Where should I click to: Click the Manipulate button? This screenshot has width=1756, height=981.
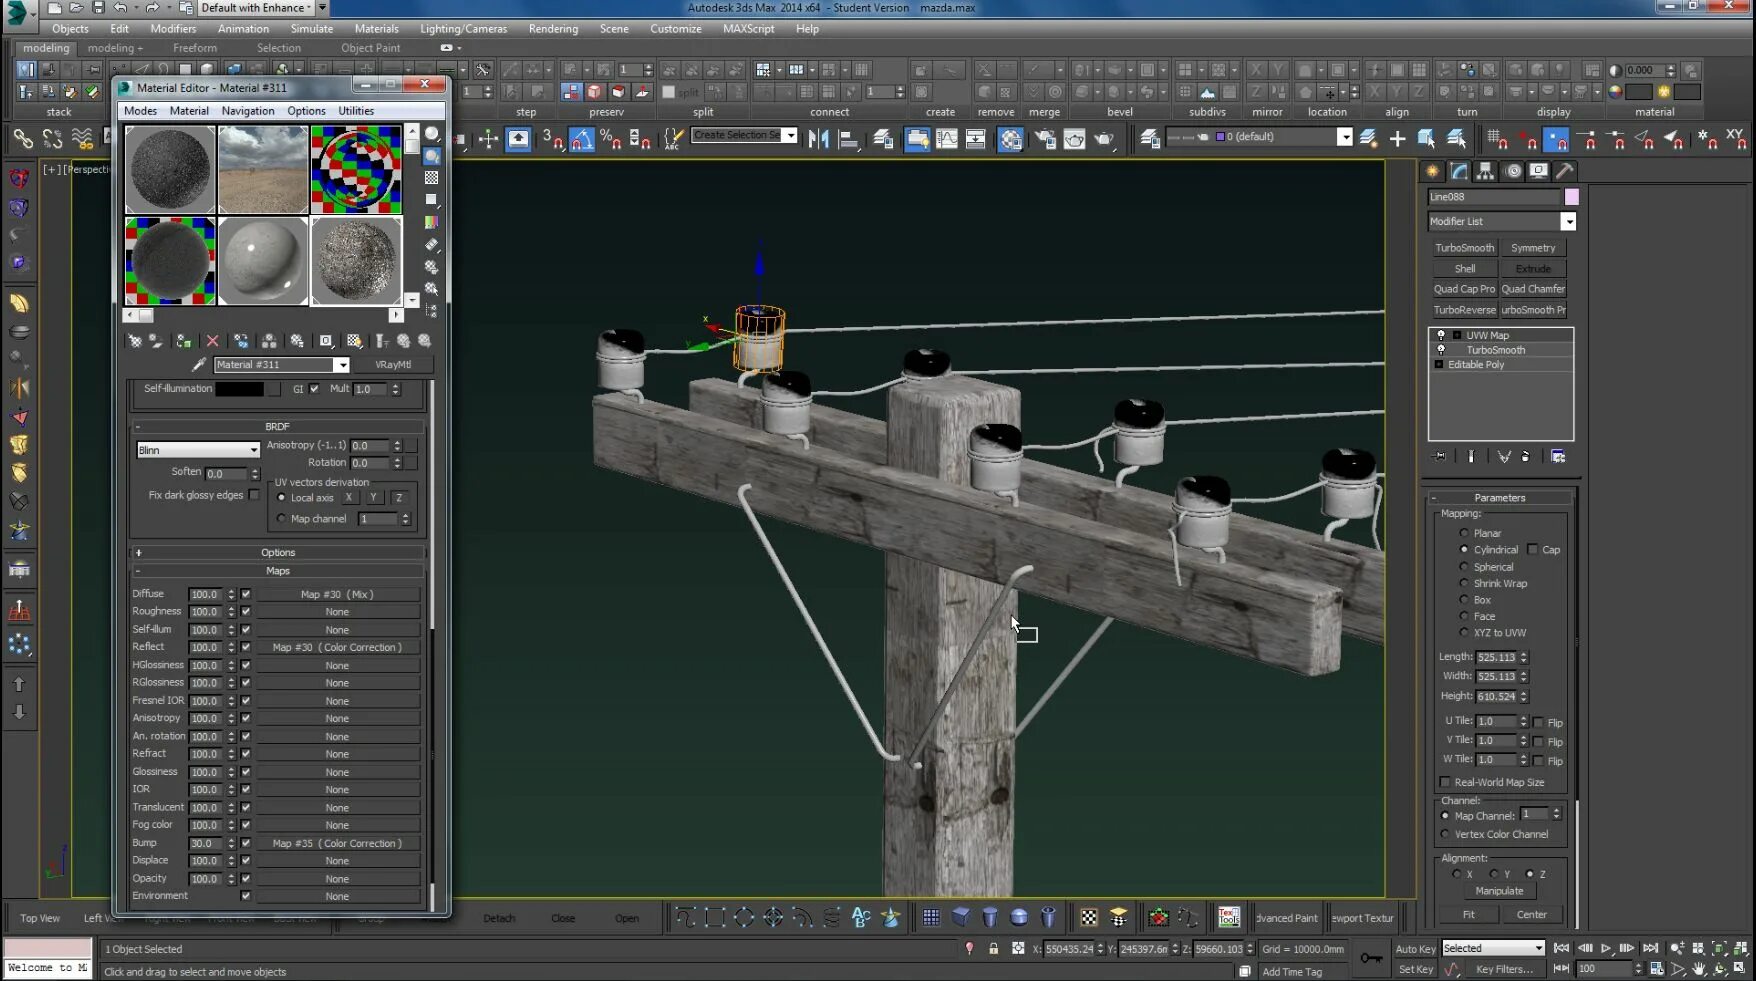tap(1500, 891)
